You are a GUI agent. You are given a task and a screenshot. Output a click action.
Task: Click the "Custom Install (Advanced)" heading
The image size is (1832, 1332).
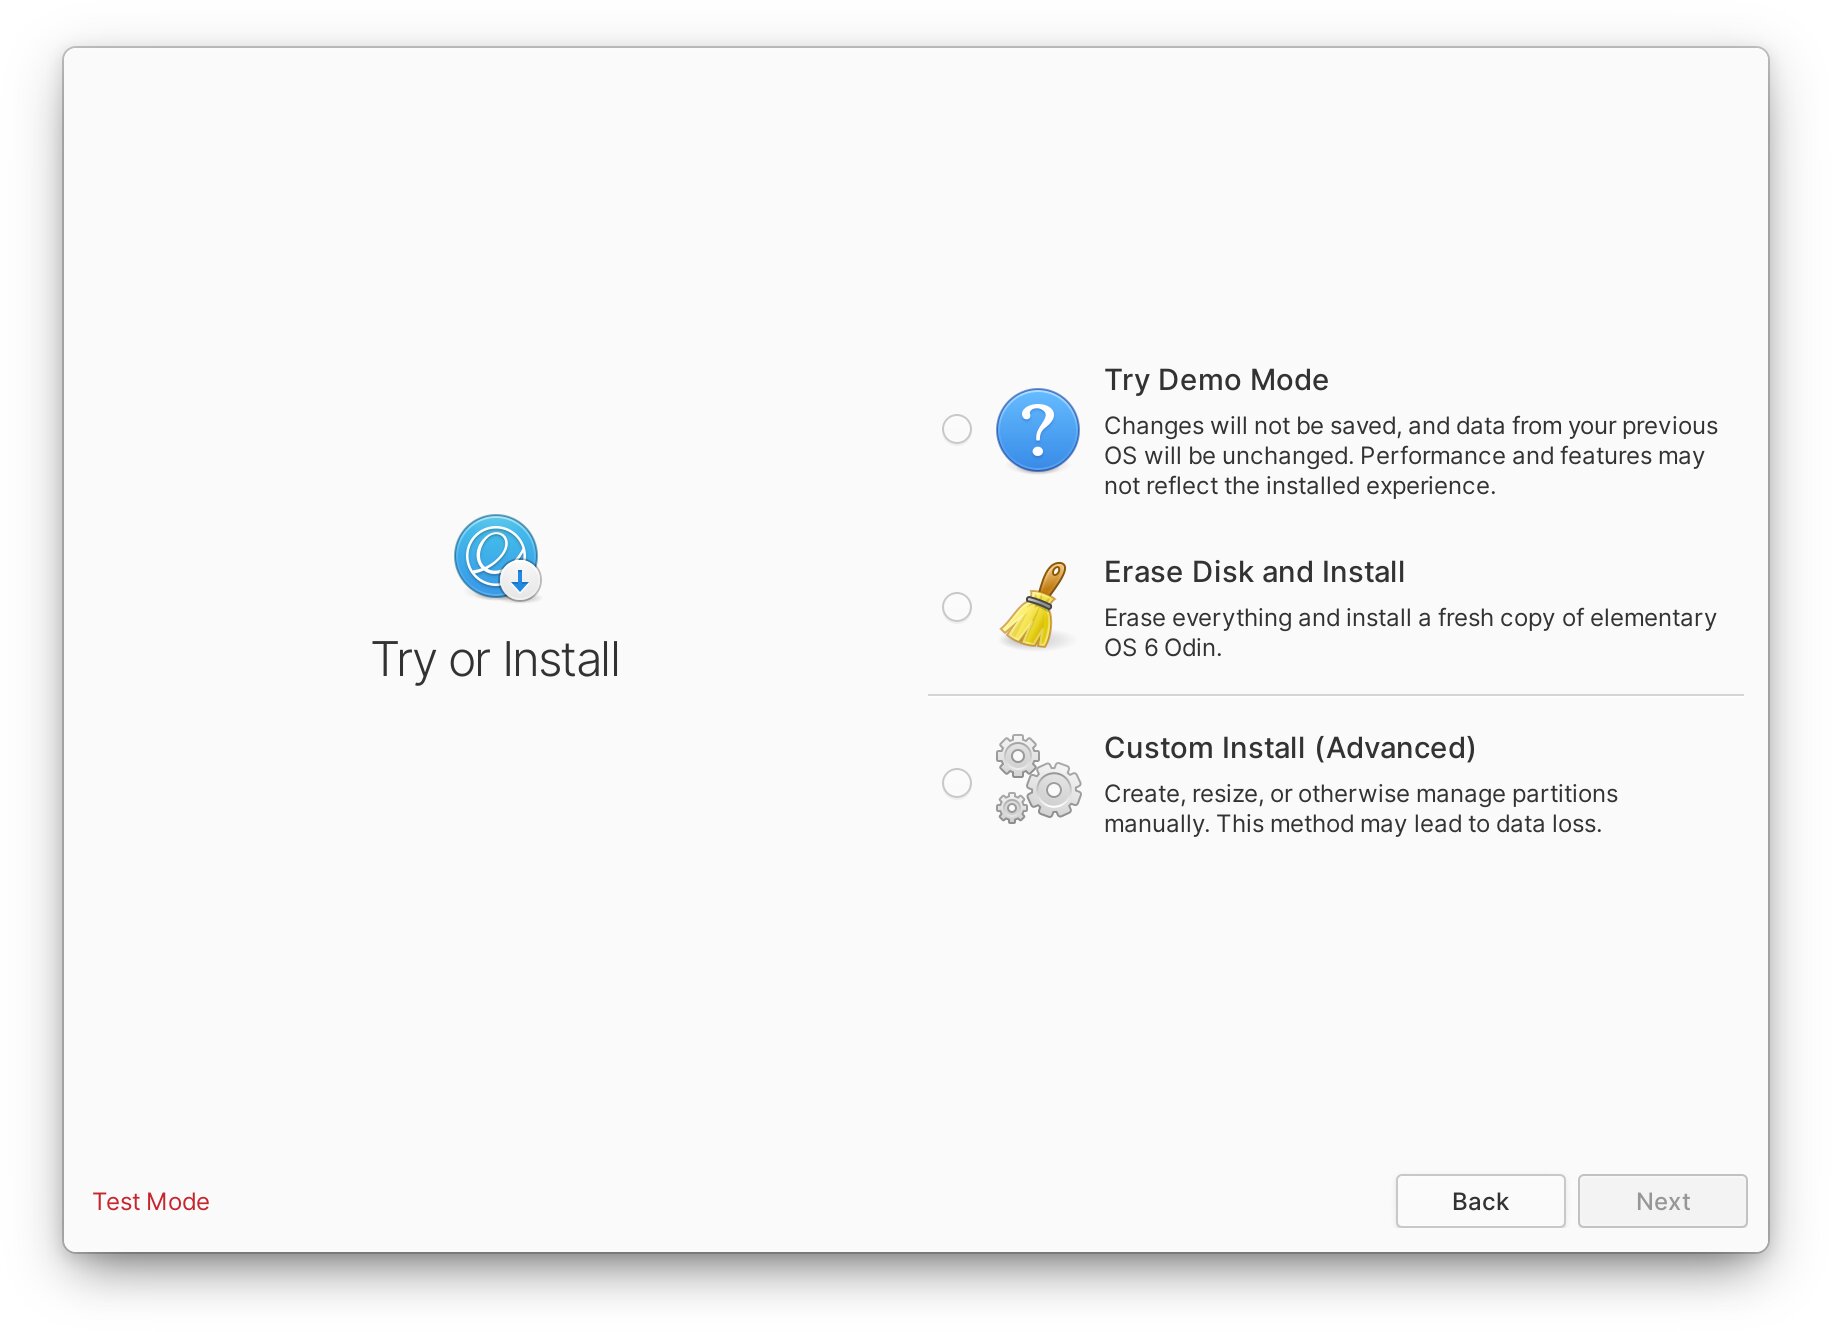click(x=1289, y=748)
